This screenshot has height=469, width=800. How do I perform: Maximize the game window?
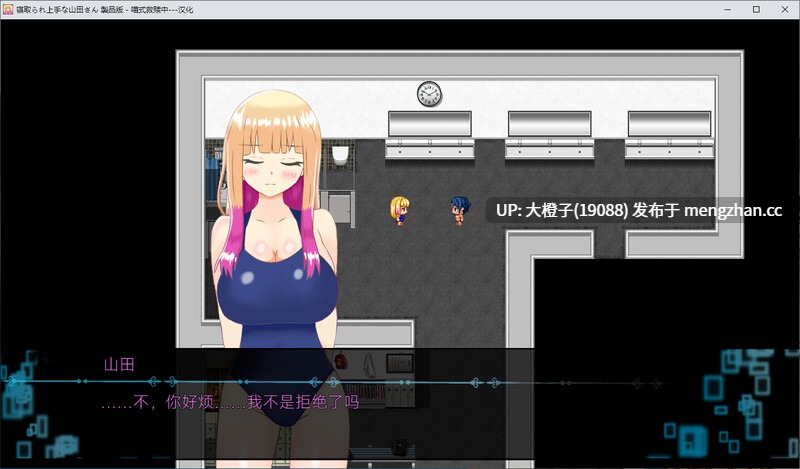(x=756, y=9)
